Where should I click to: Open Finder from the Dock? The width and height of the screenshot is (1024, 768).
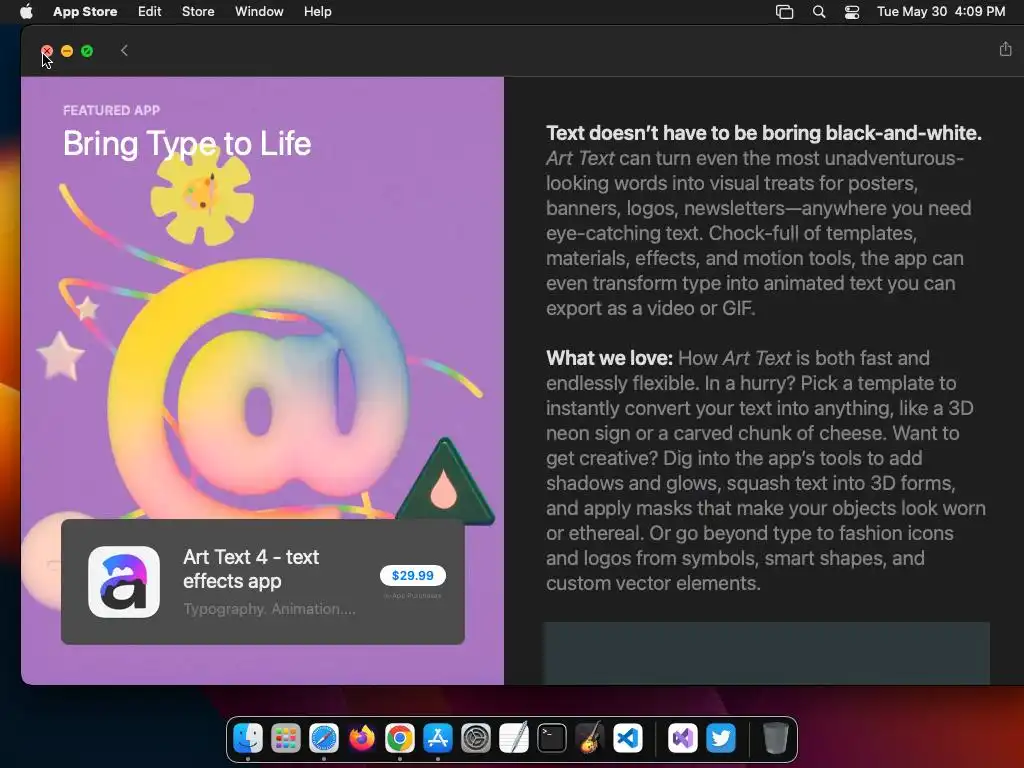(x=248, y=739)
